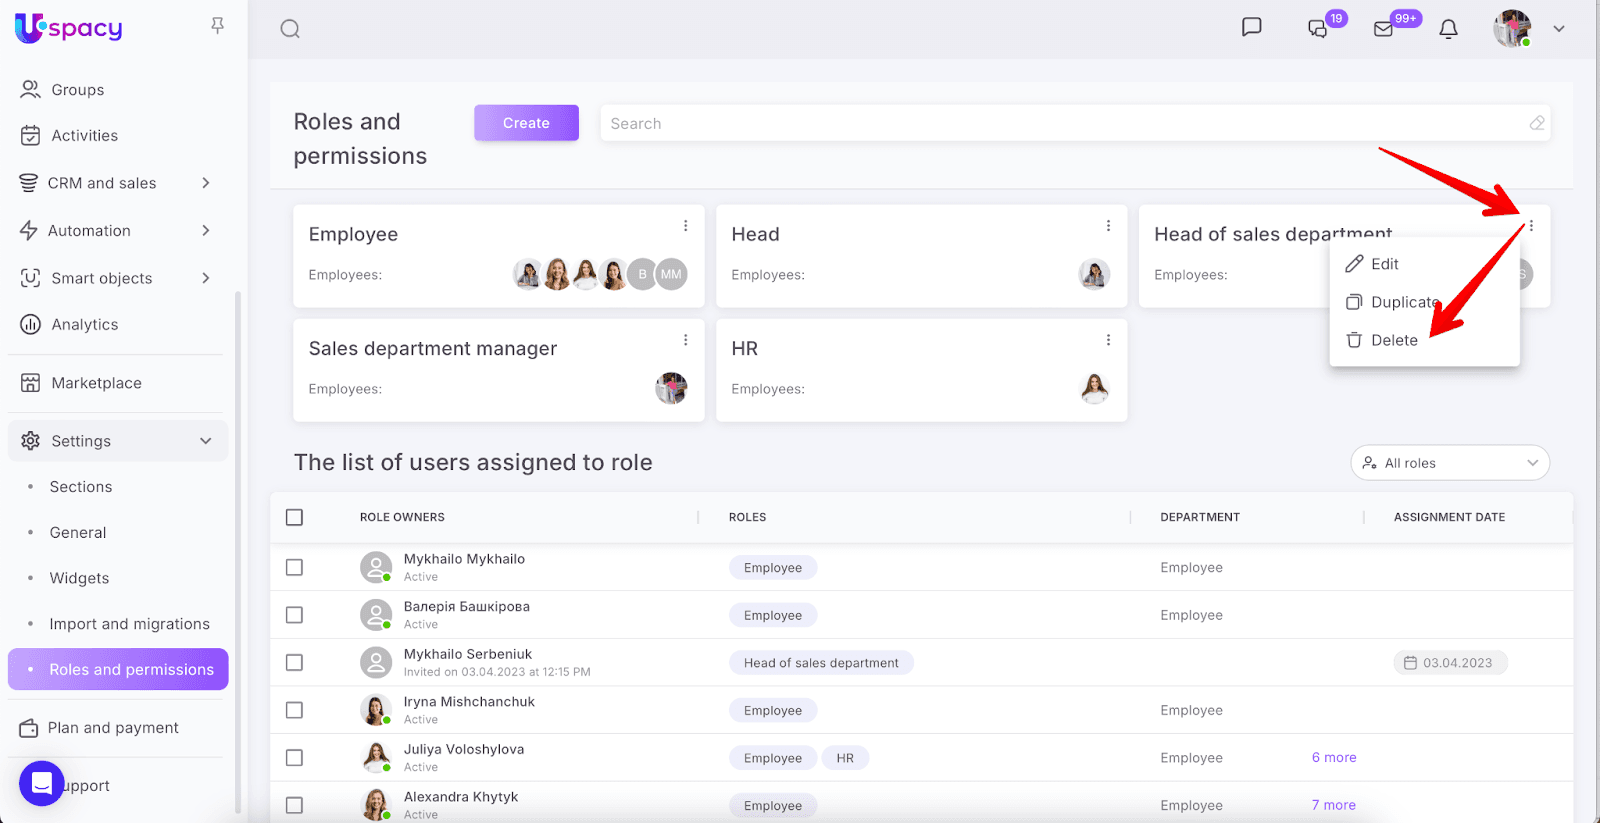Click into the roles Search field

[1060, 124]
